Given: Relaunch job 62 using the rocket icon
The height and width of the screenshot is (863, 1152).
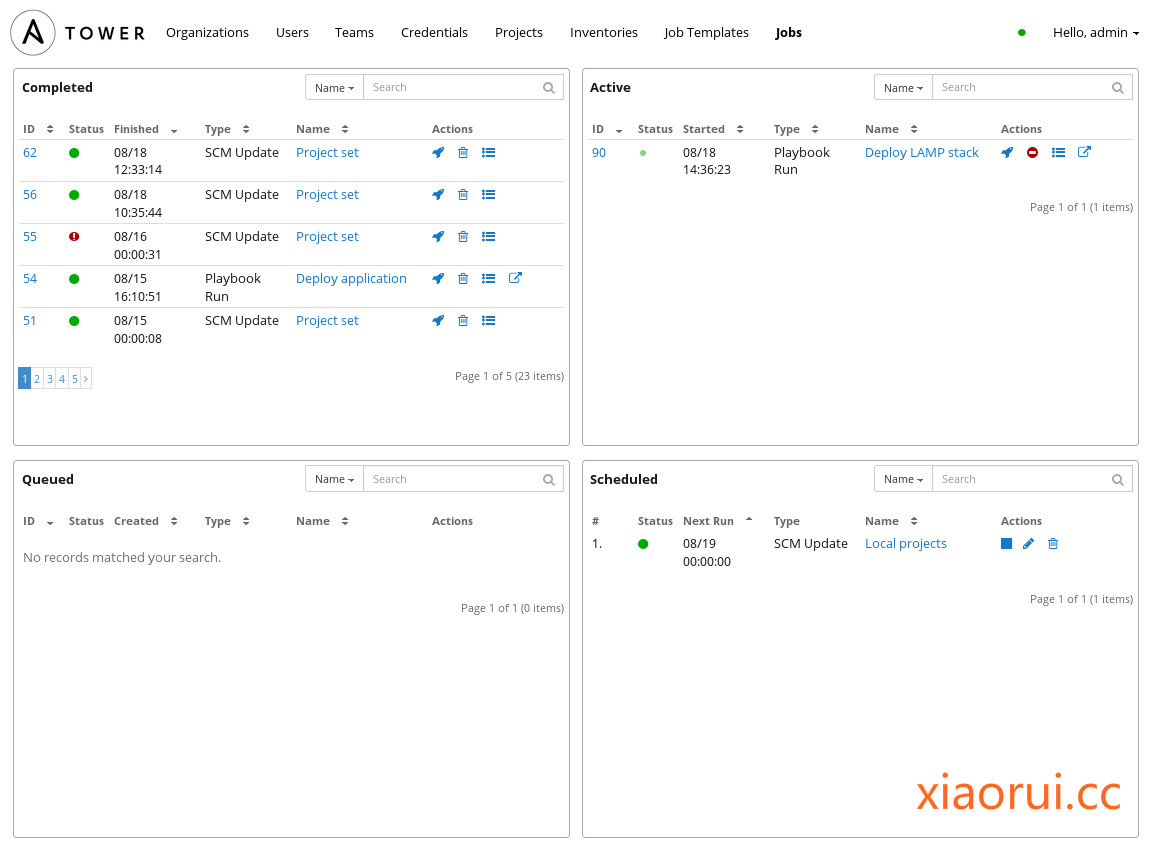Looking at the screenshot, I should point(438,153).
